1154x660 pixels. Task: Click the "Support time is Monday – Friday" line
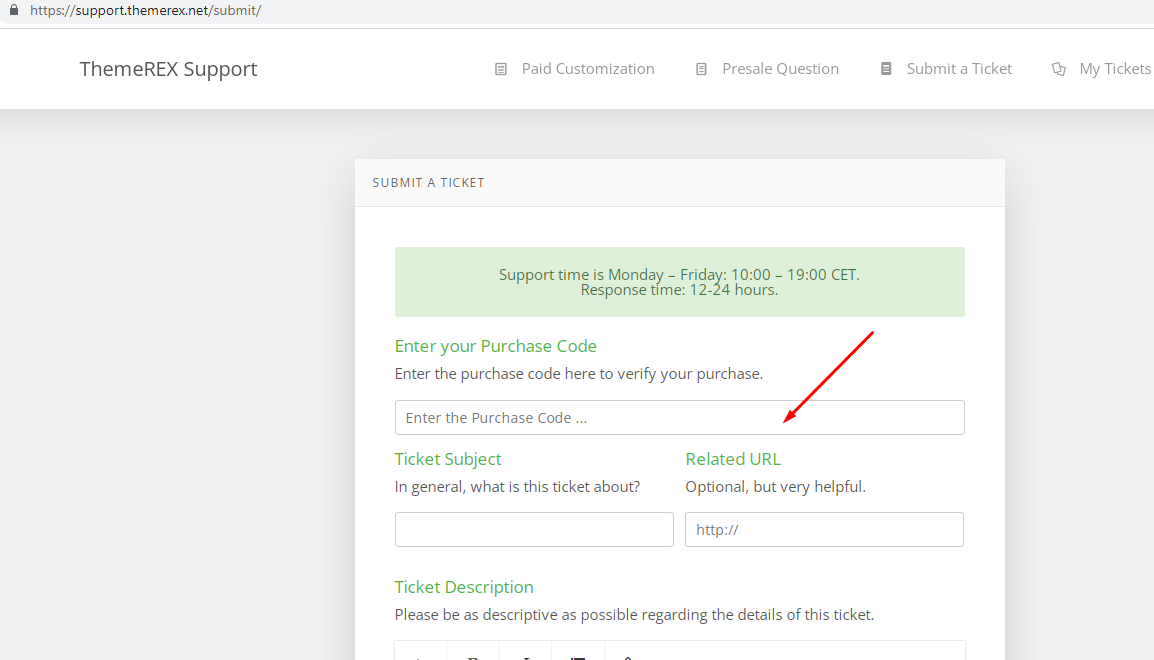679,274
